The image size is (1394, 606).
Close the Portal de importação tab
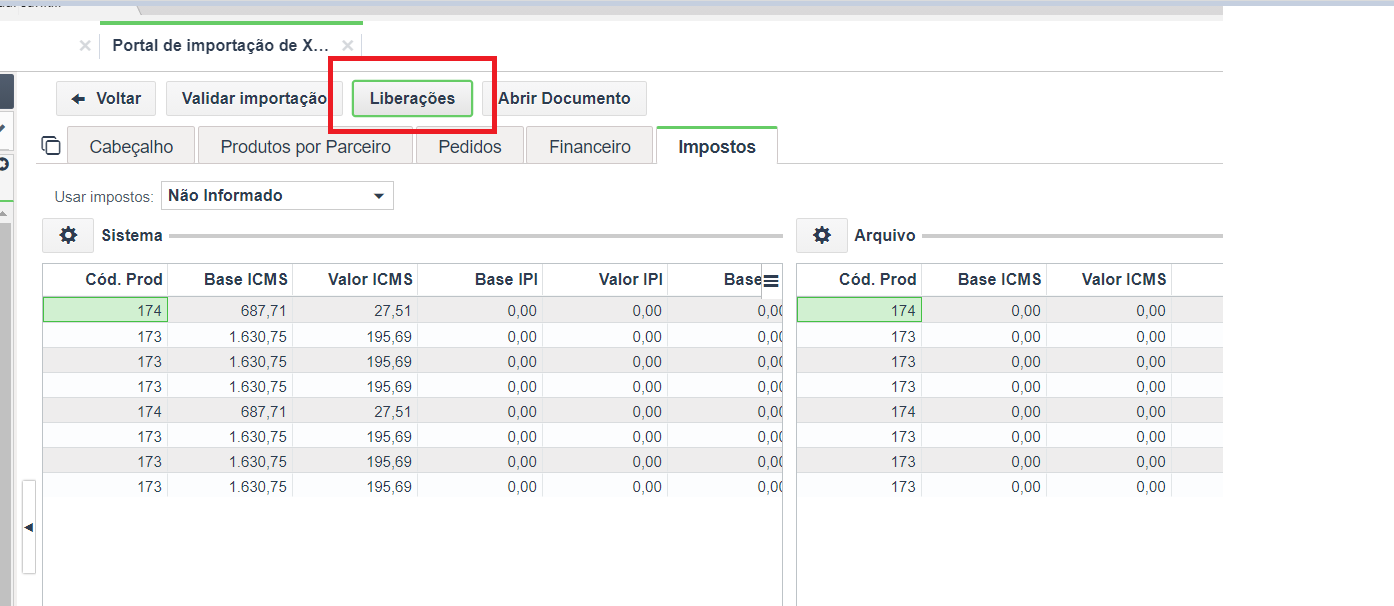pos(347,45)
